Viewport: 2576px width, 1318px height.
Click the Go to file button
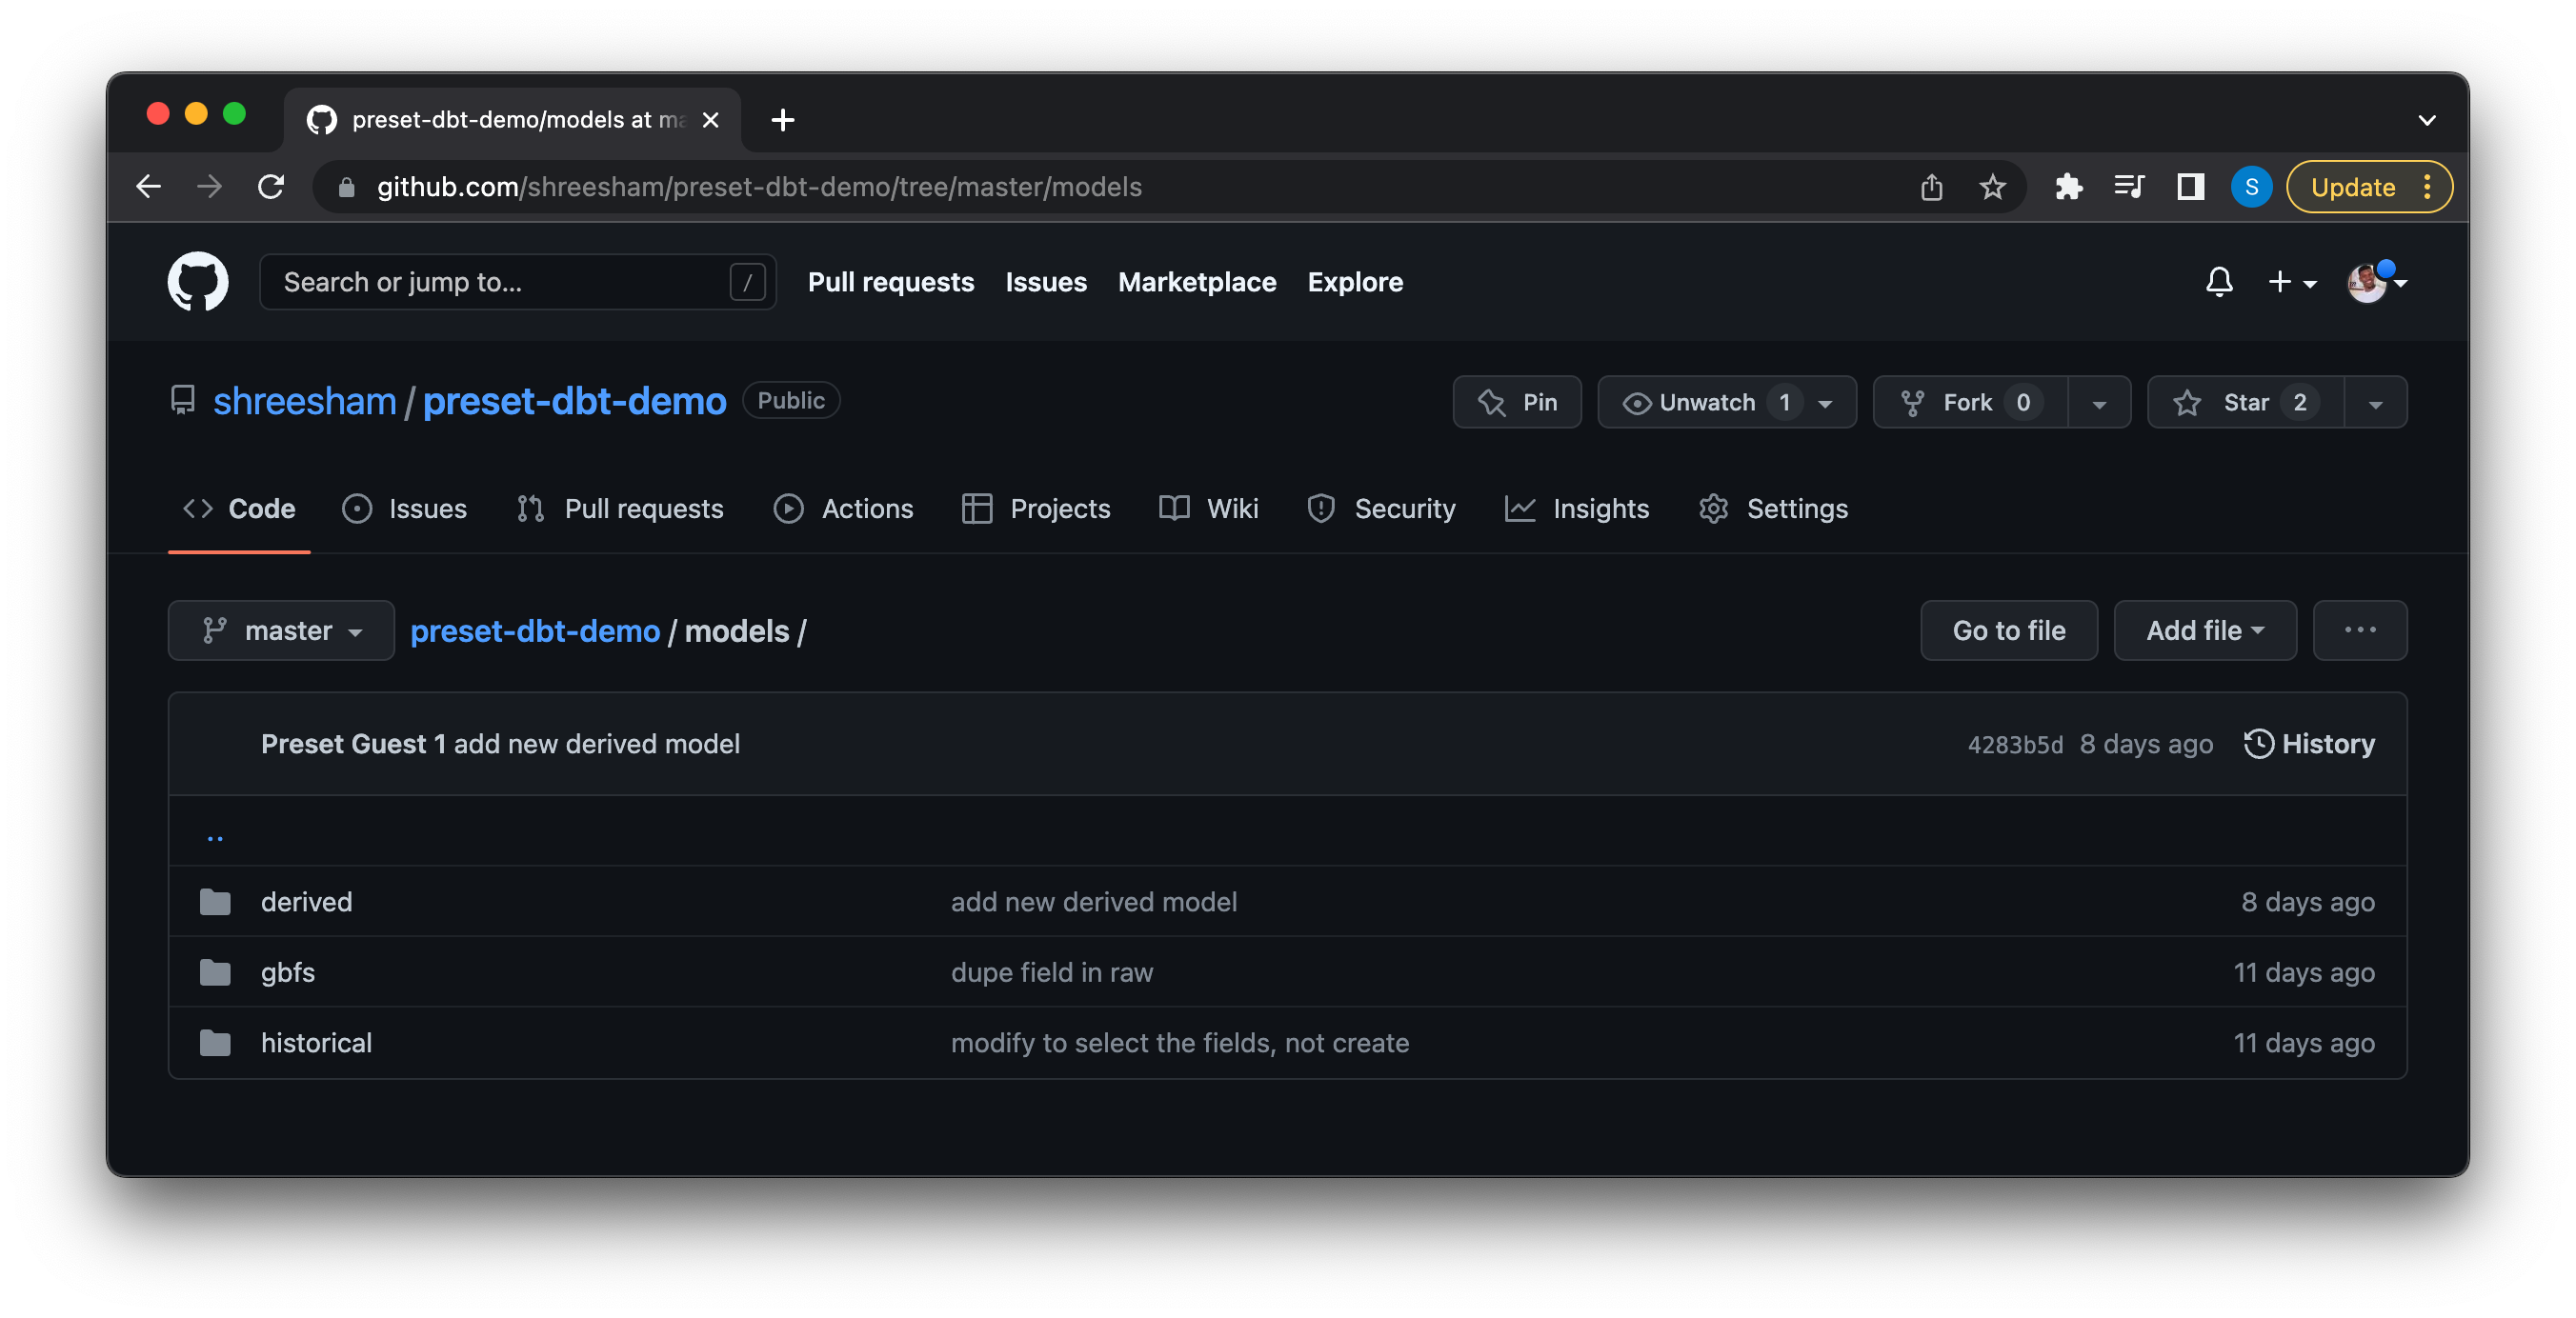coord(2008,630)
